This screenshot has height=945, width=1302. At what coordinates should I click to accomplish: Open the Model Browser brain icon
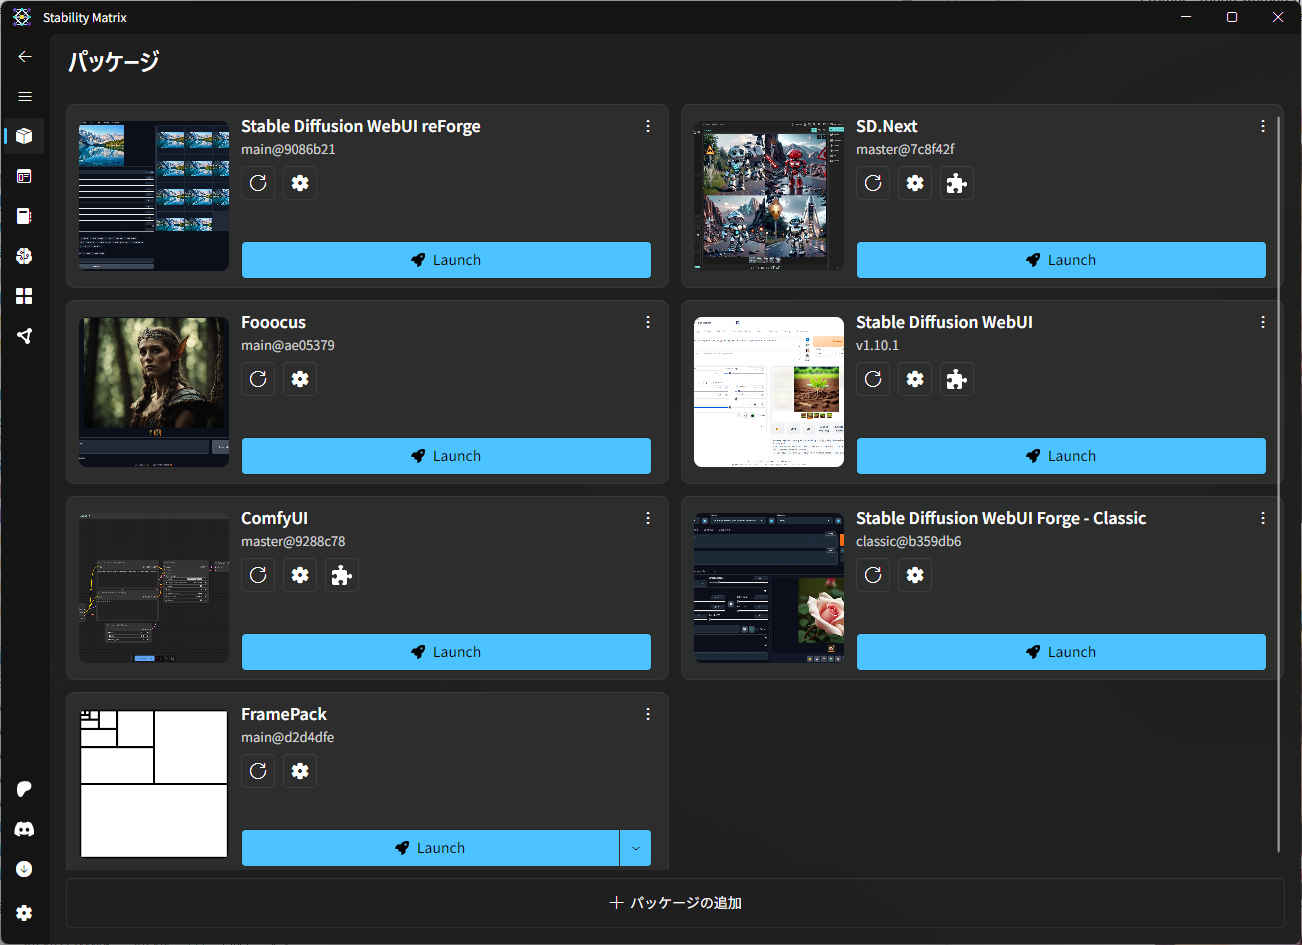24,256
